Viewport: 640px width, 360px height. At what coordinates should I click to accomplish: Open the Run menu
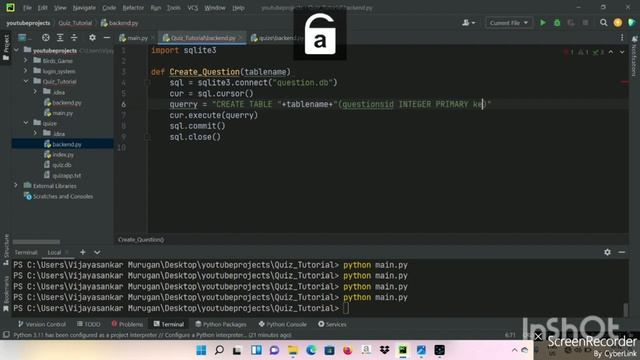(156, 8)
